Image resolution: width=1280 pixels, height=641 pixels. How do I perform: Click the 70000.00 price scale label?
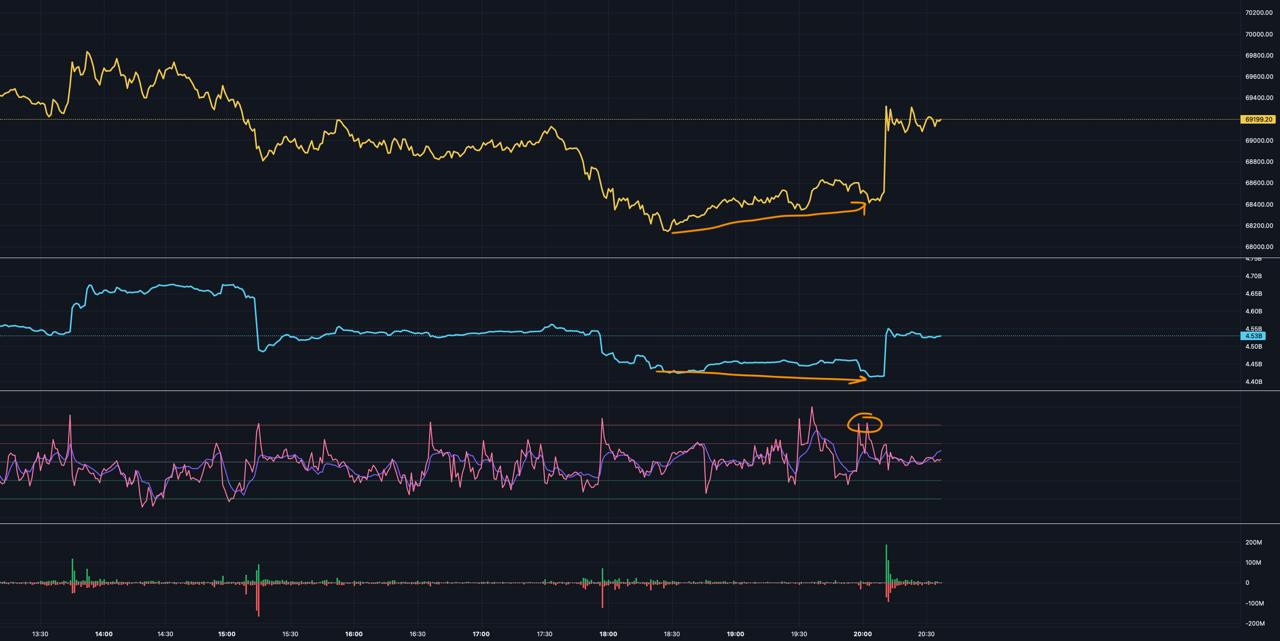click(x=1258, y=34)
